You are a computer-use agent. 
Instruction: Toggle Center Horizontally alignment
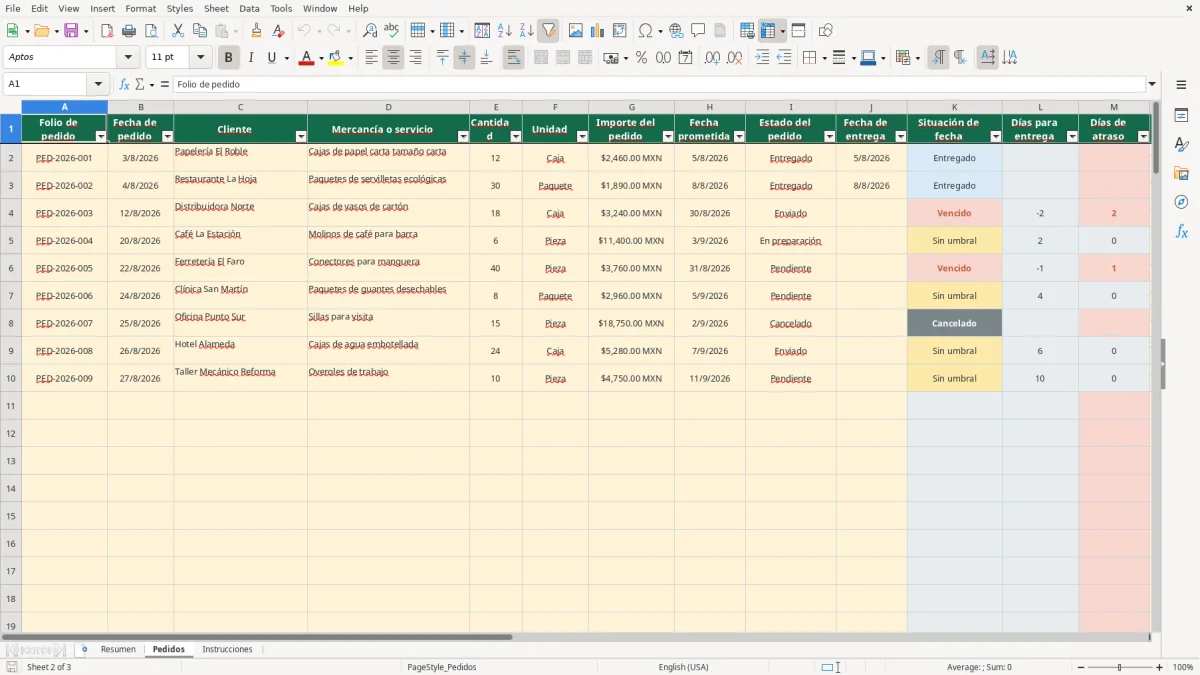(393, 58)
